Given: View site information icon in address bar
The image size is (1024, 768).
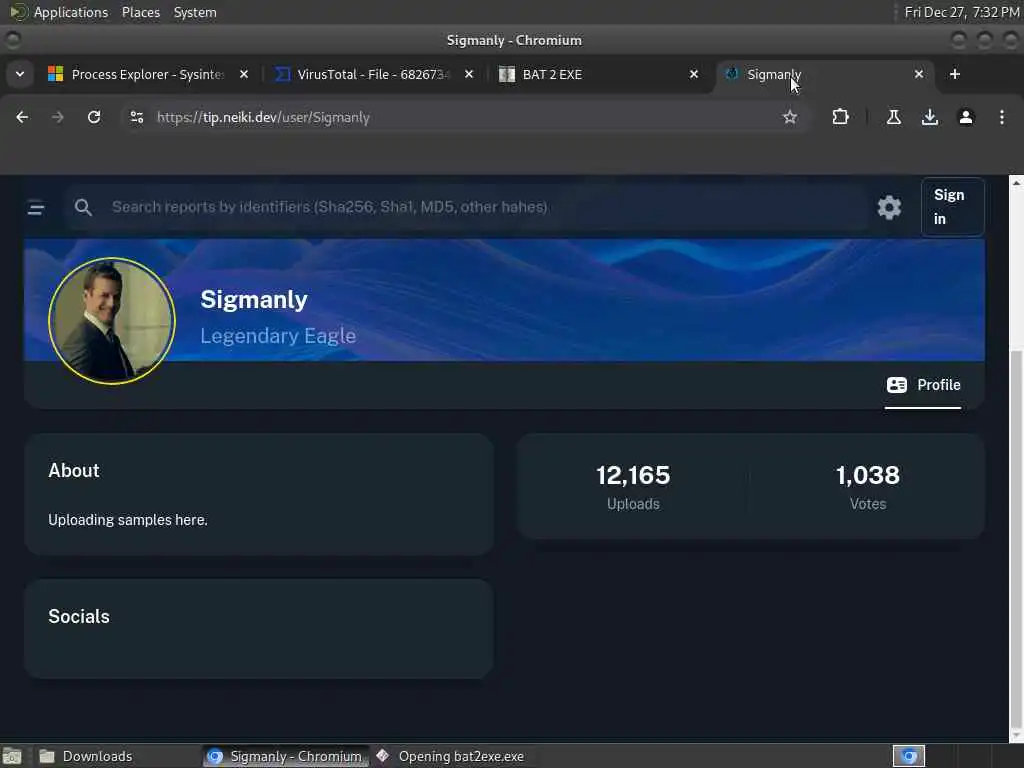Looking at the screenshot, I should tap(136, 117).
